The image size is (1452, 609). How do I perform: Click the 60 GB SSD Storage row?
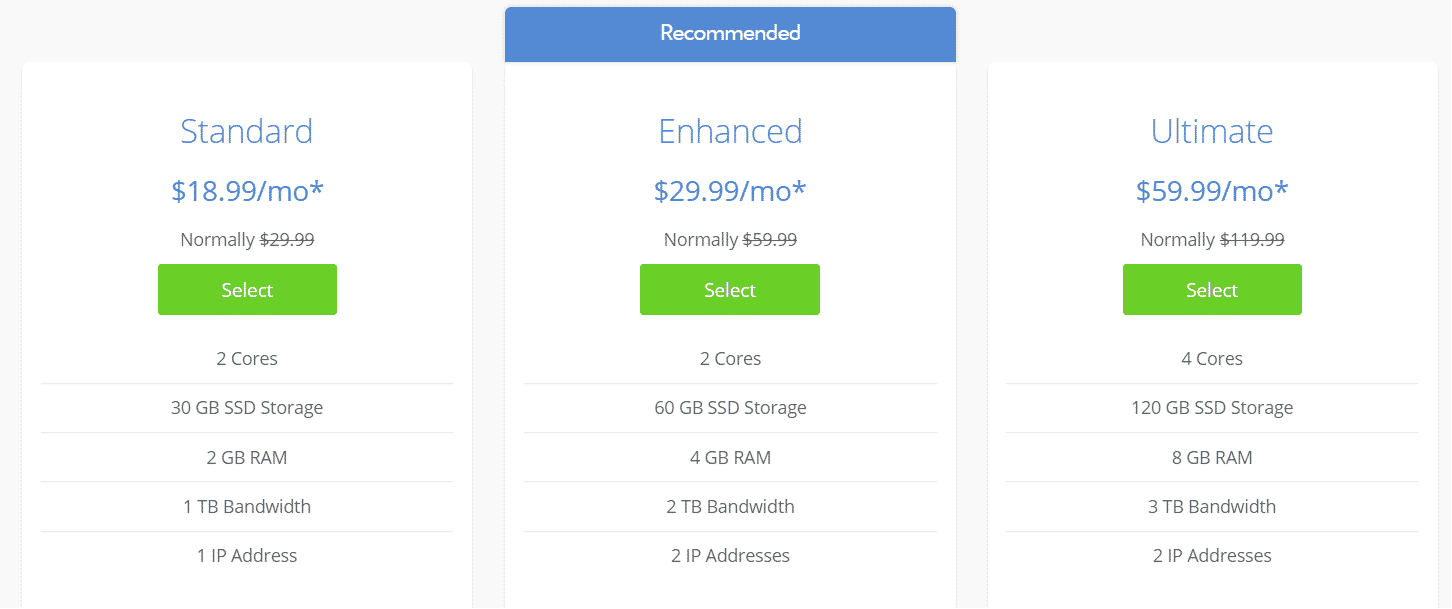pos(730,408)
